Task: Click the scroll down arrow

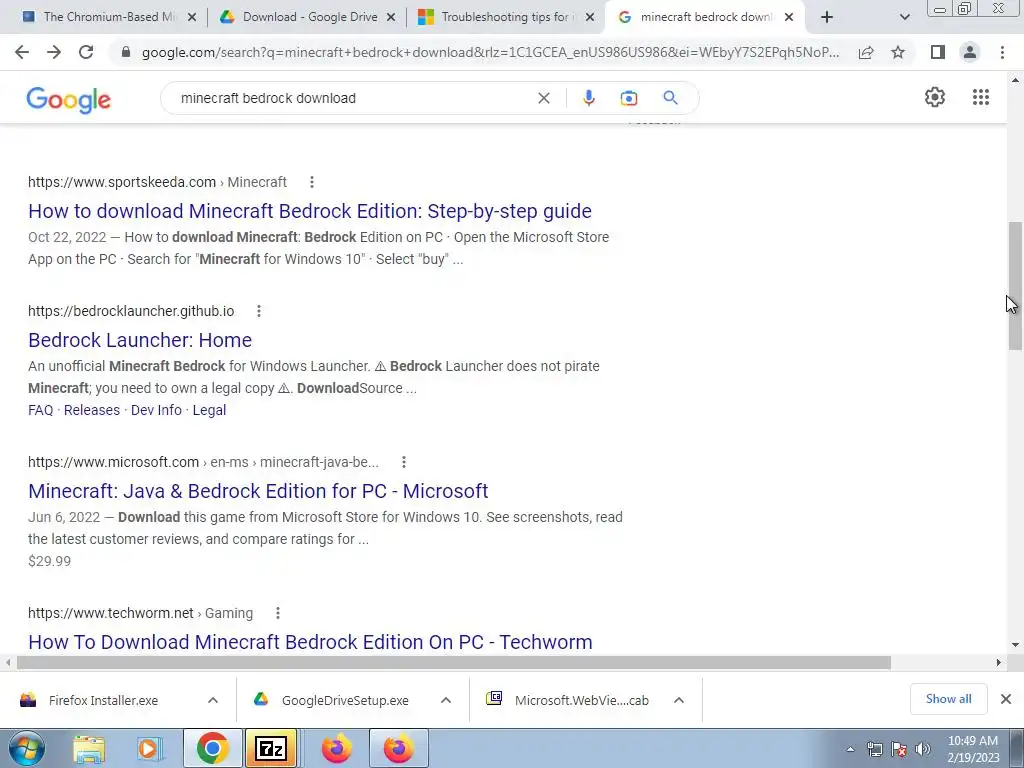Action: 1015,645
